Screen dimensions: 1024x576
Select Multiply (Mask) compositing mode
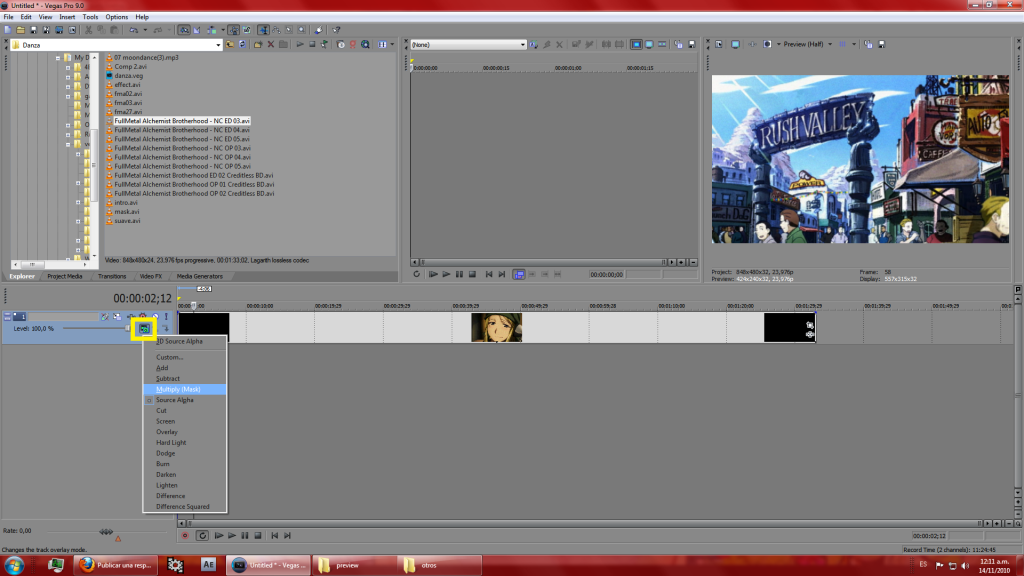pyautogui.click(x=185, y=389)
